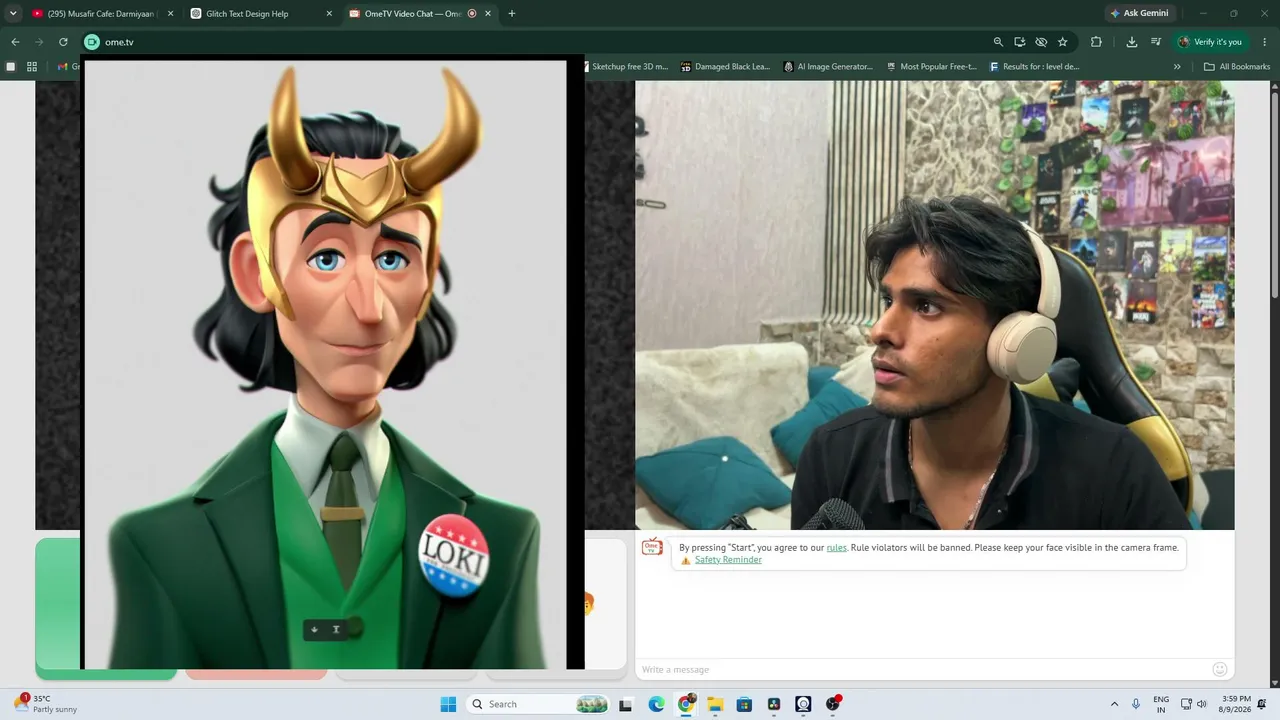Click the first white square icon in bookmarks bar
Viewport: 1280px width, 720px height.
point(11,67)
